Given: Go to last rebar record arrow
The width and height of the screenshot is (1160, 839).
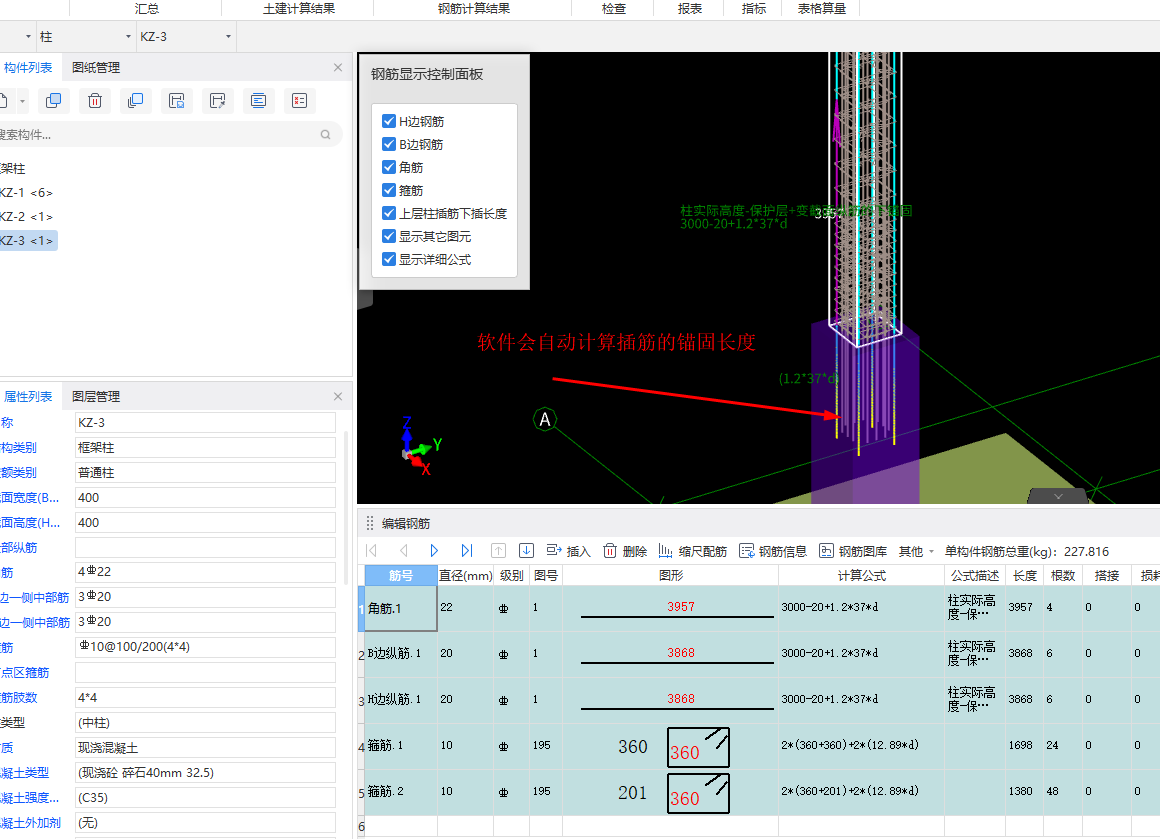Looking at the screenshot, I should coord(466,550).
